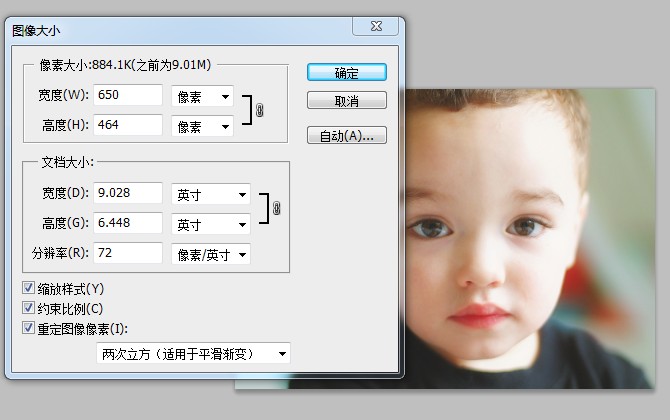Image resolution: width=670 pixels, height=420 pixels.
Task: Toggle the 缩放样式(Y) checkbox
Action: 28,288
